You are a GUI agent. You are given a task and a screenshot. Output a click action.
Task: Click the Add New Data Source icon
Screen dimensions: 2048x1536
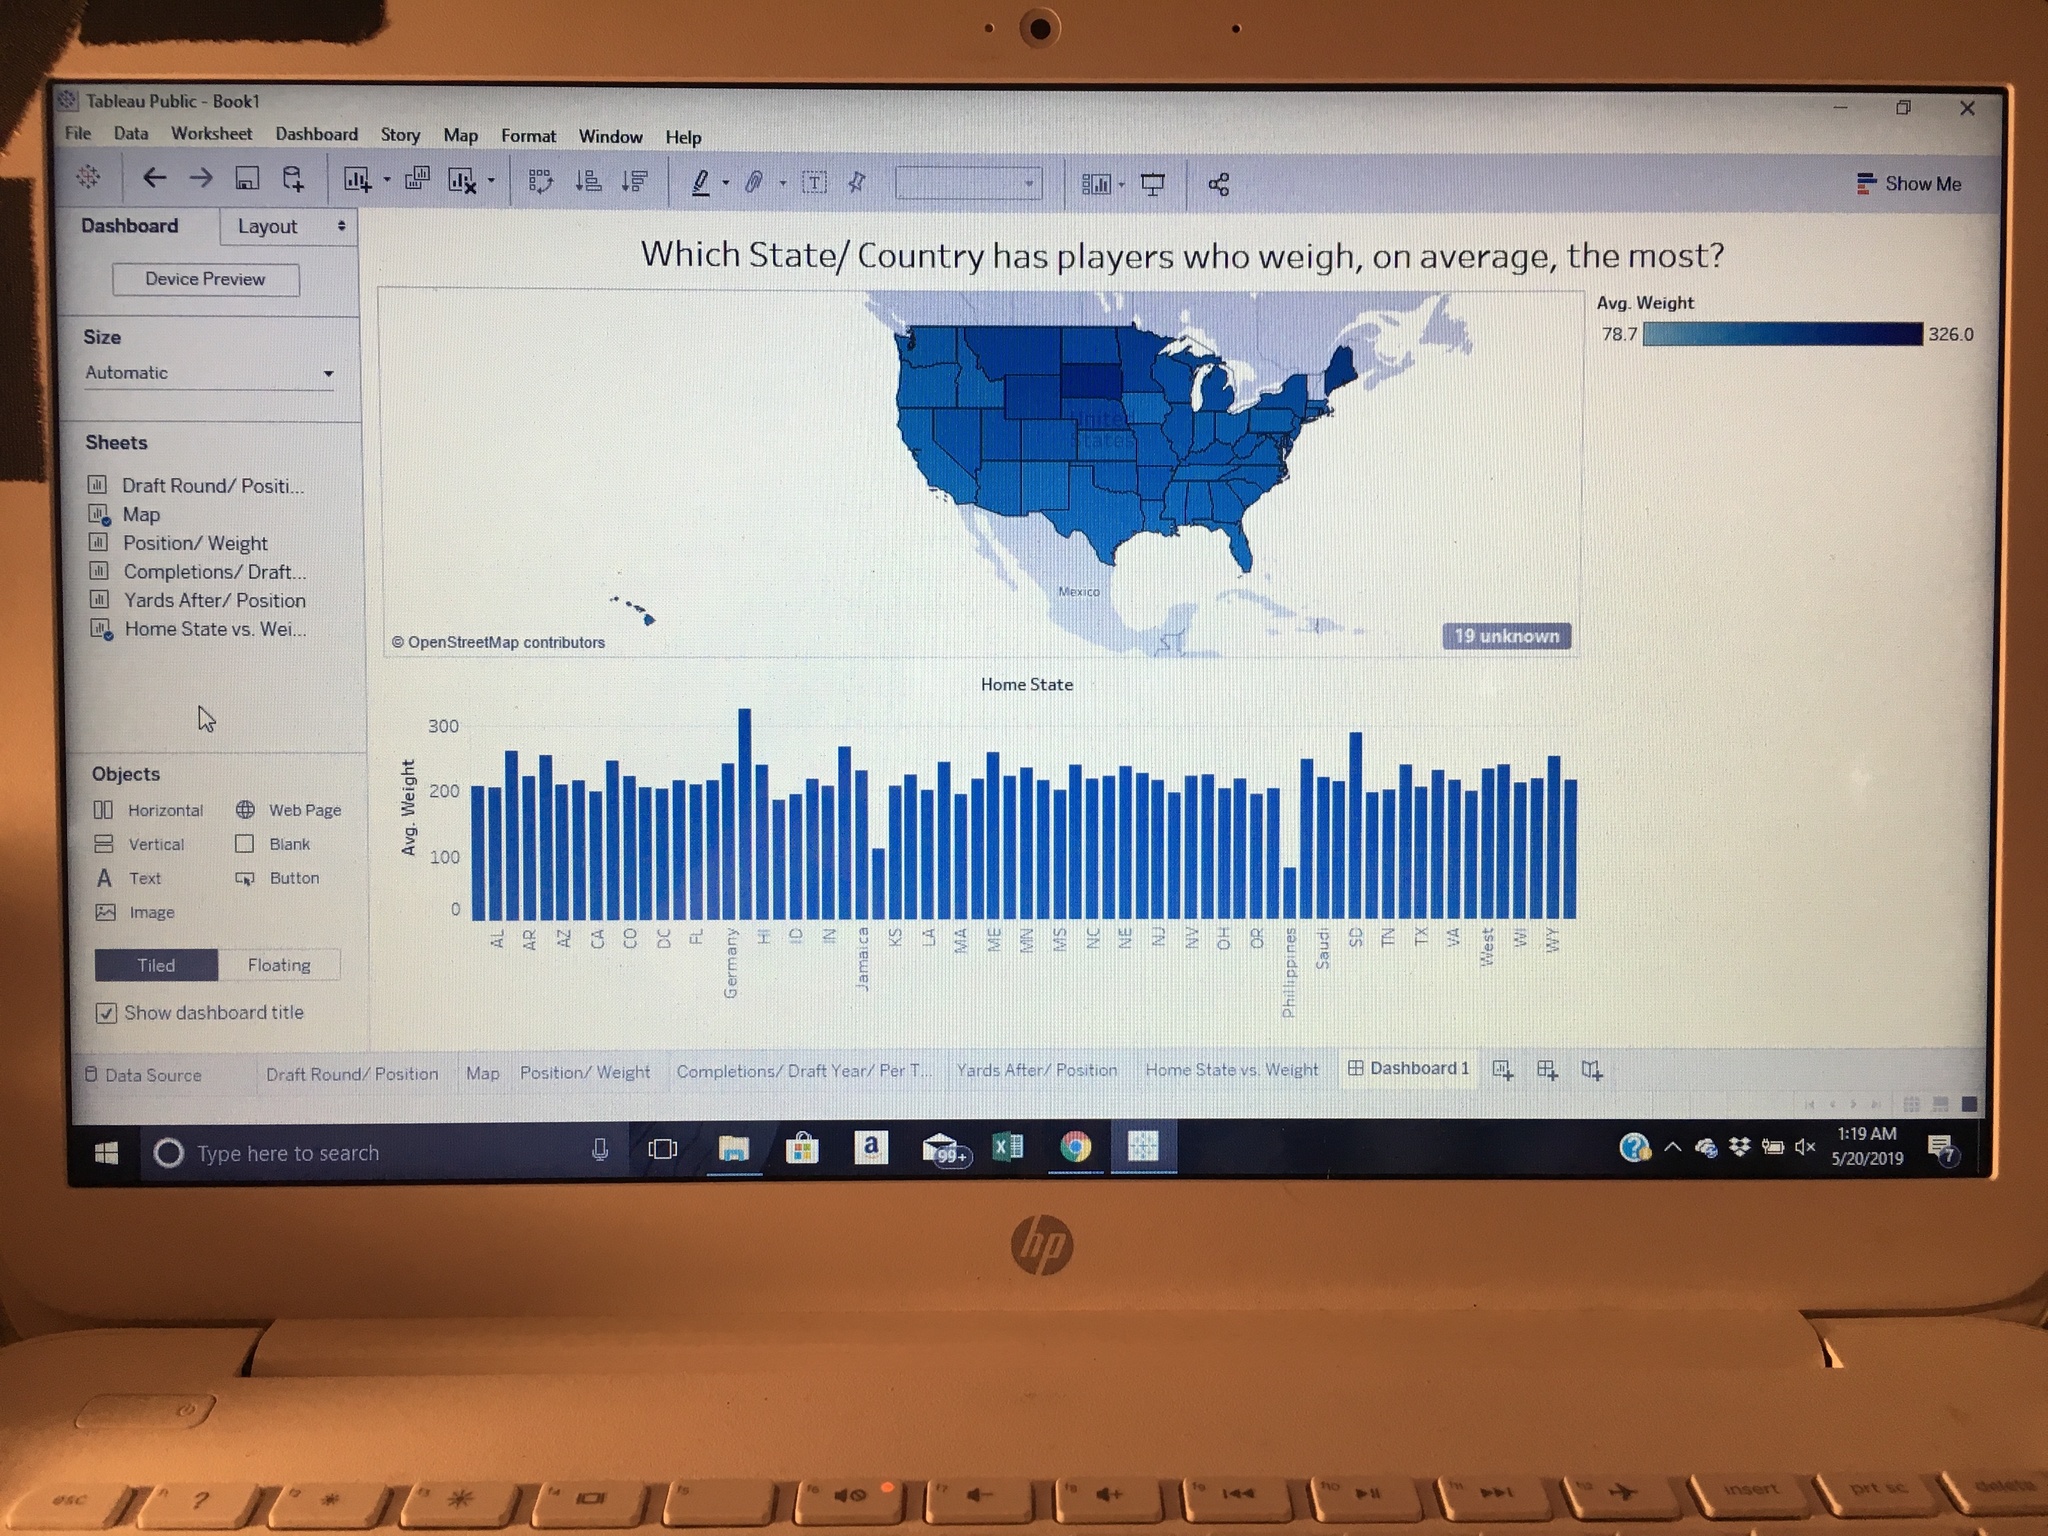click(293, 179)
